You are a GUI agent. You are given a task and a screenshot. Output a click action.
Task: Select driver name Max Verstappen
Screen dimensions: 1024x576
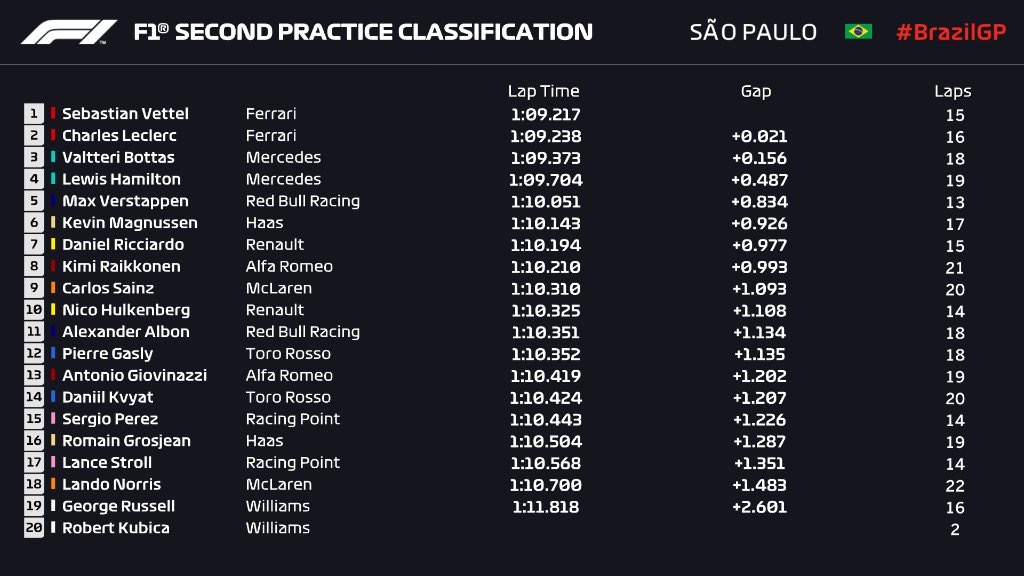125,201
